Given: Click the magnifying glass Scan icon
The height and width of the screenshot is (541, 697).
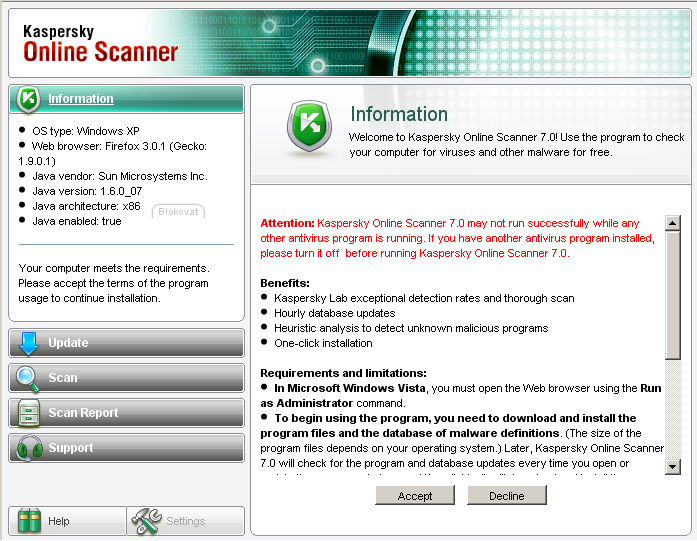Looking at the screenshot, I should point(28,379).
